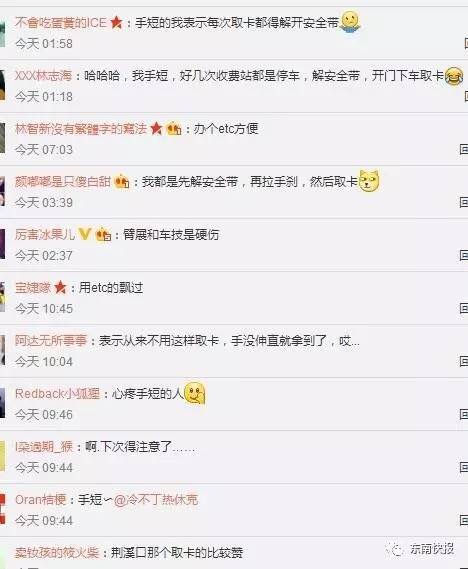
Task: Click avatar thumbnail of Oran桔梗
Action: (3, 509)
